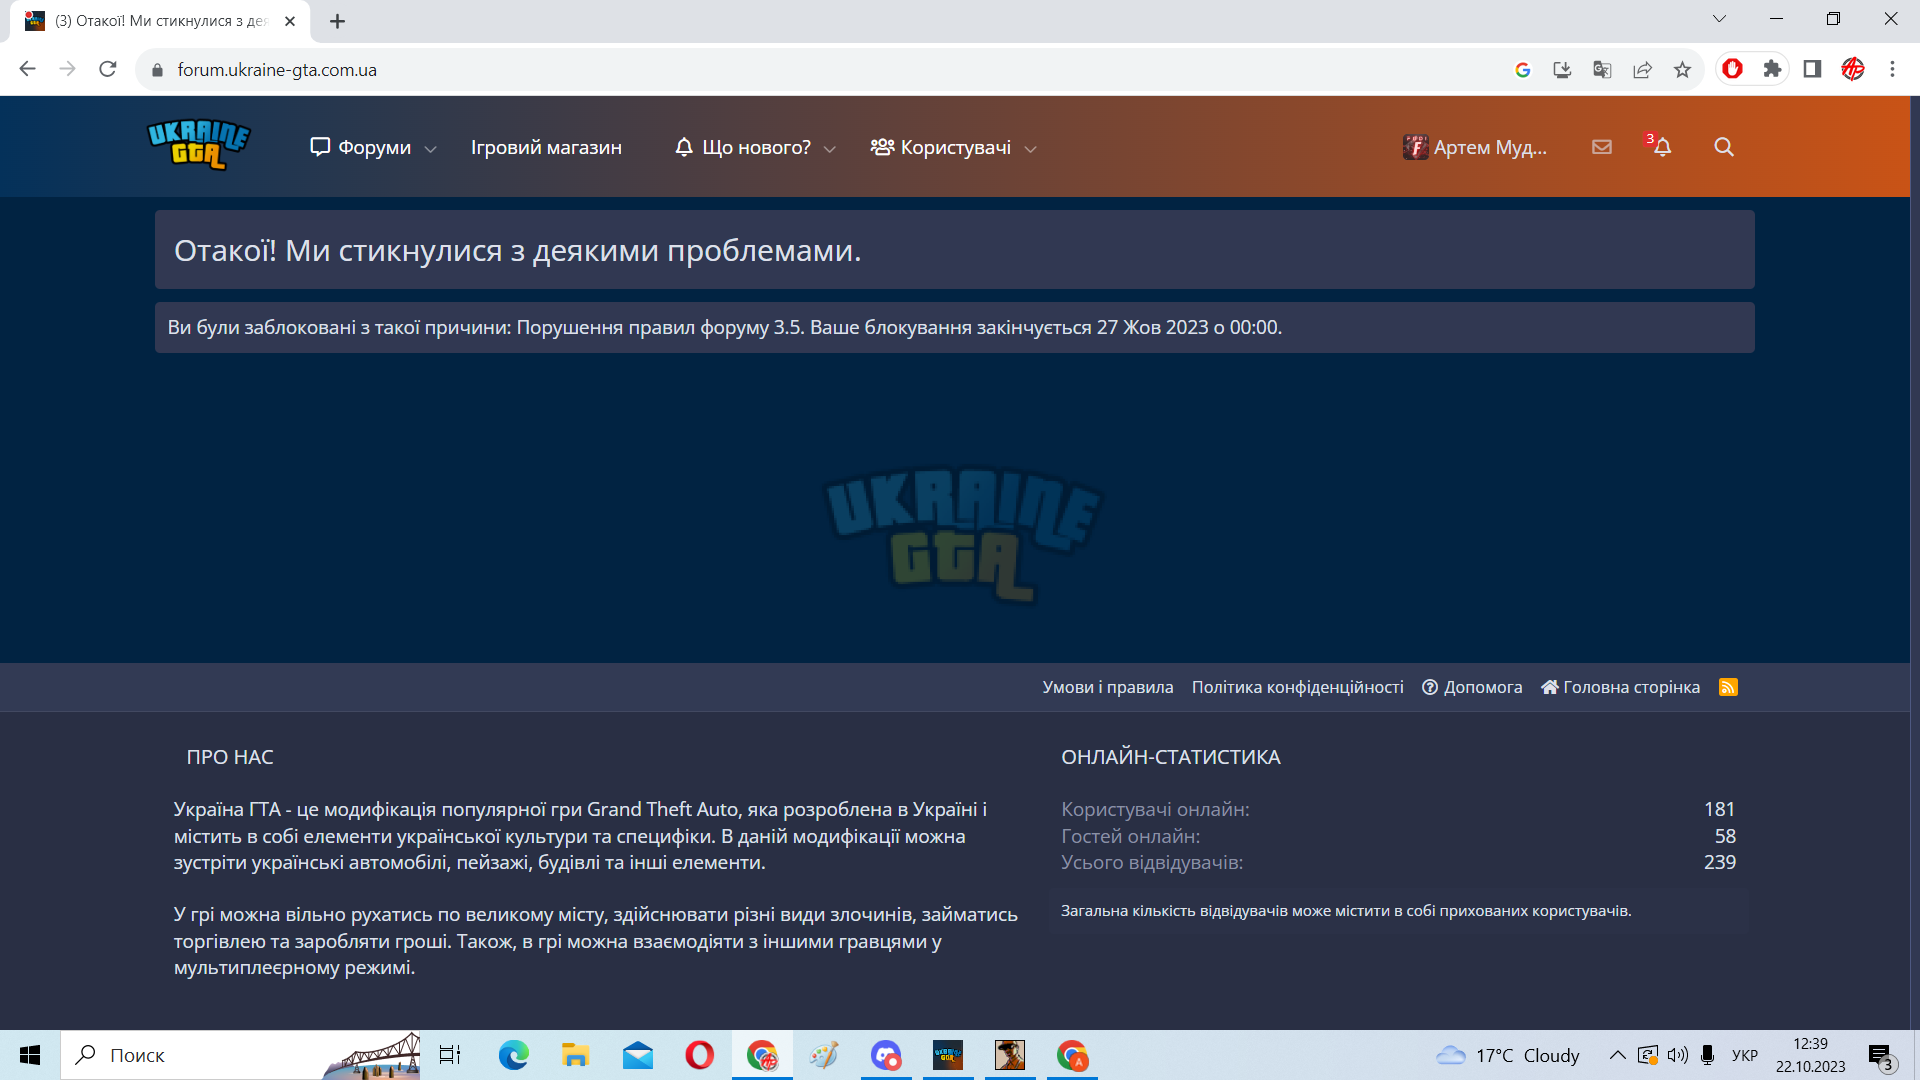Open the Умови і правила link
The width and height of the screenshot is (1920, 1080).
(x=1107, y=687)
